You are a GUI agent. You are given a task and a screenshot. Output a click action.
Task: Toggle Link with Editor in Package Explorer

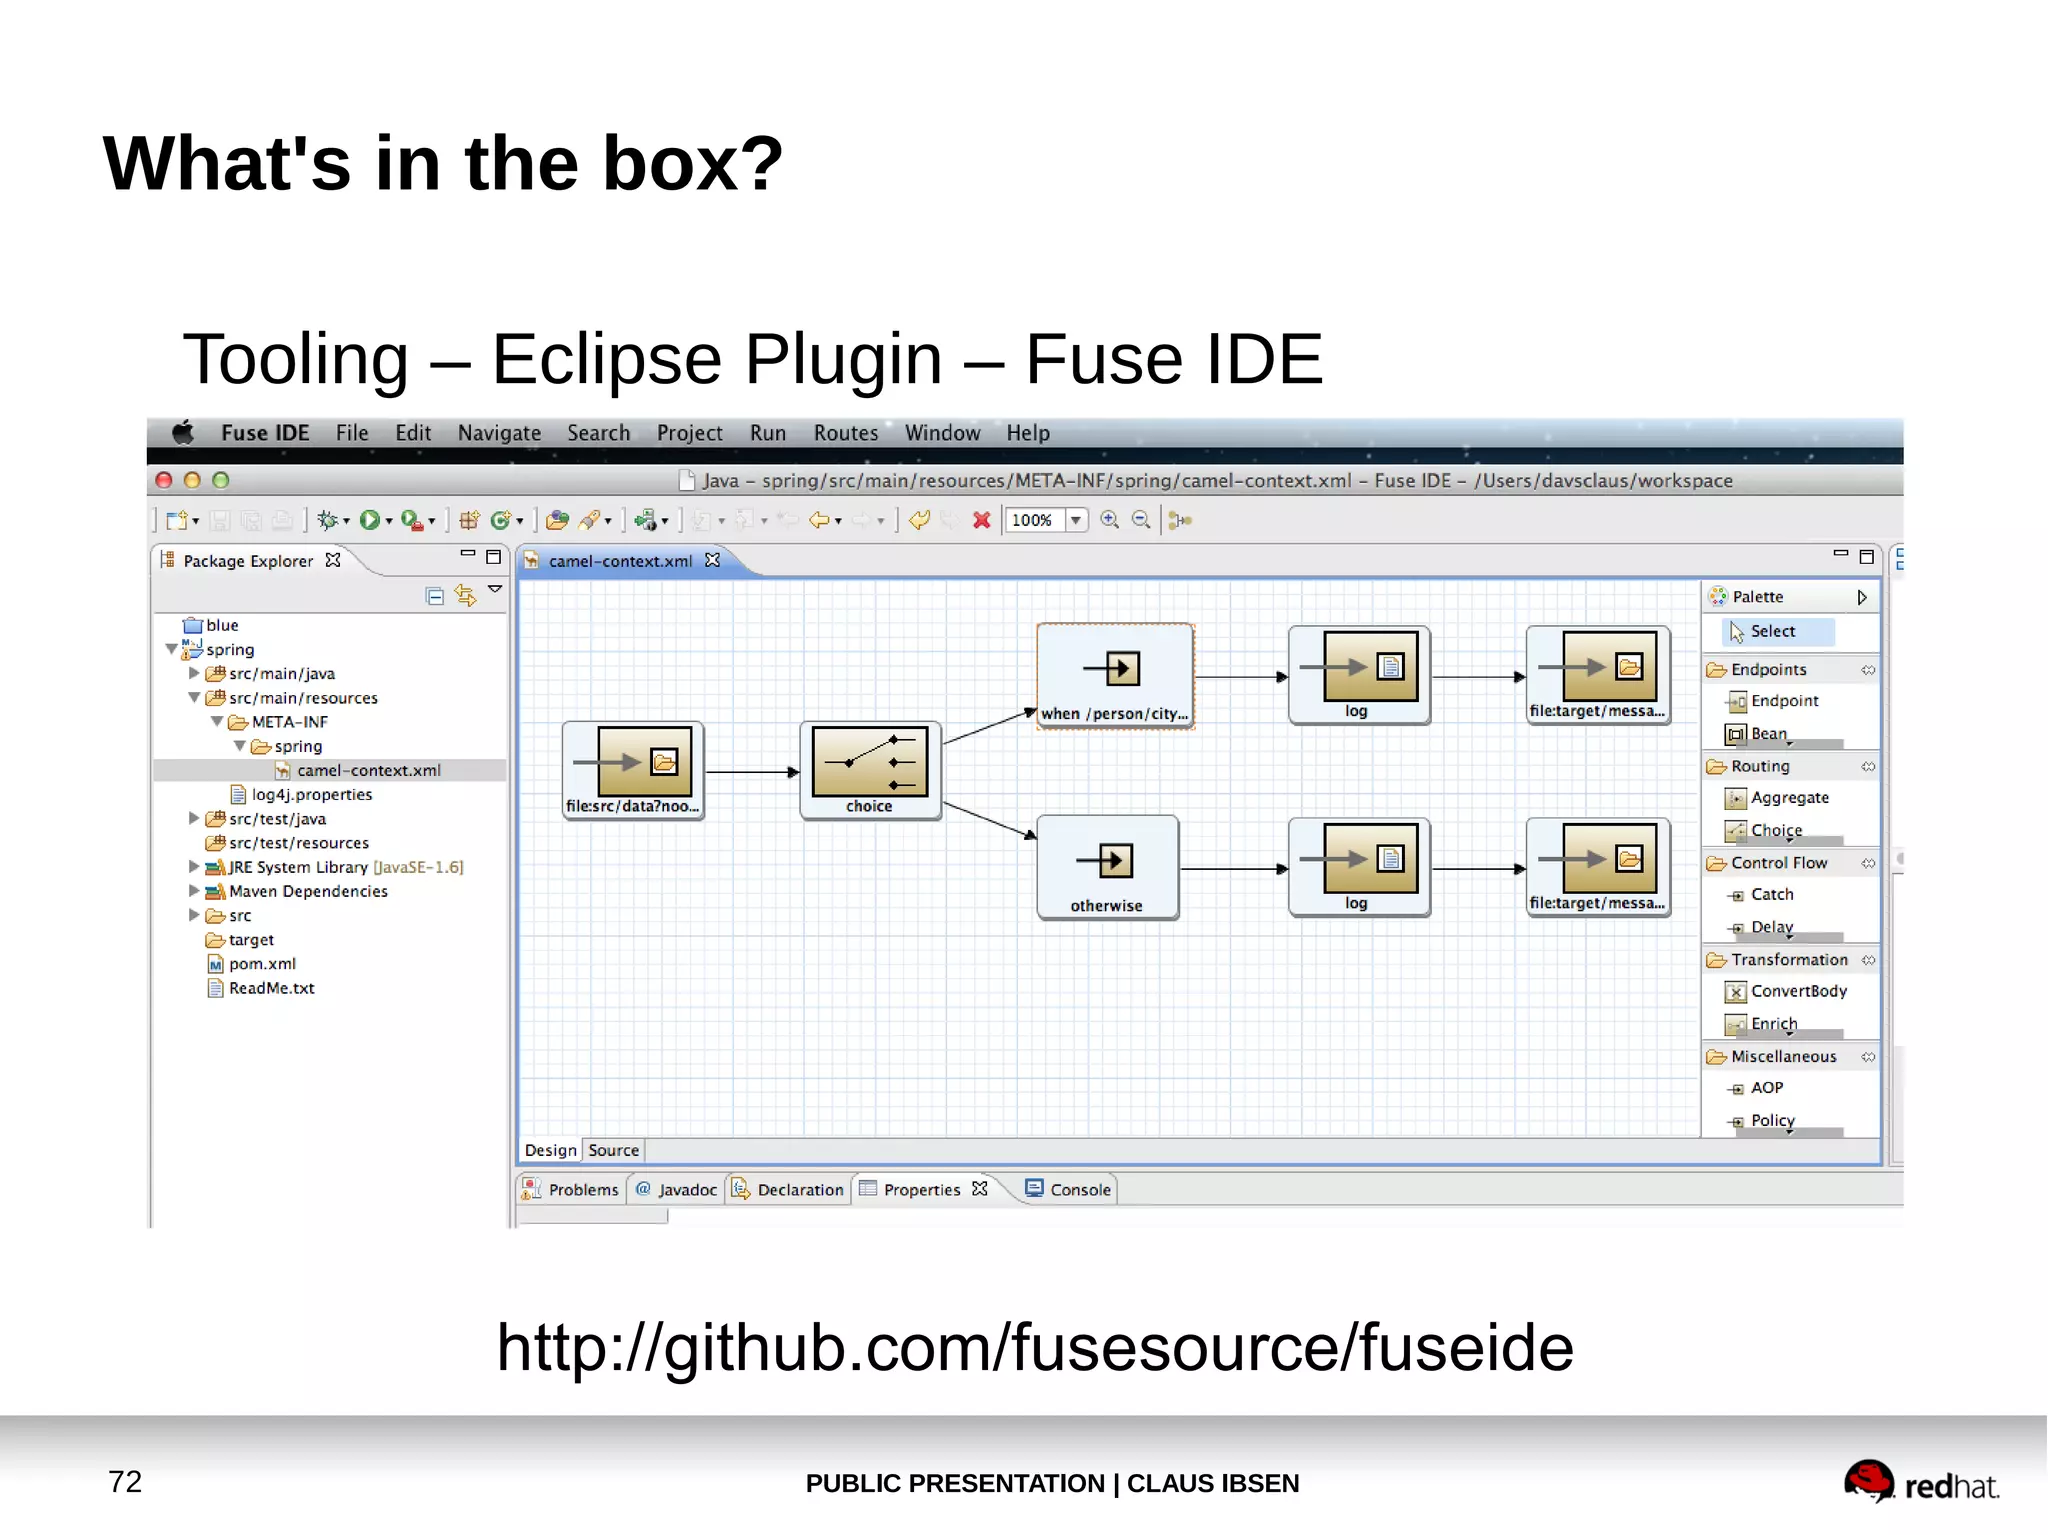point(465,597)
